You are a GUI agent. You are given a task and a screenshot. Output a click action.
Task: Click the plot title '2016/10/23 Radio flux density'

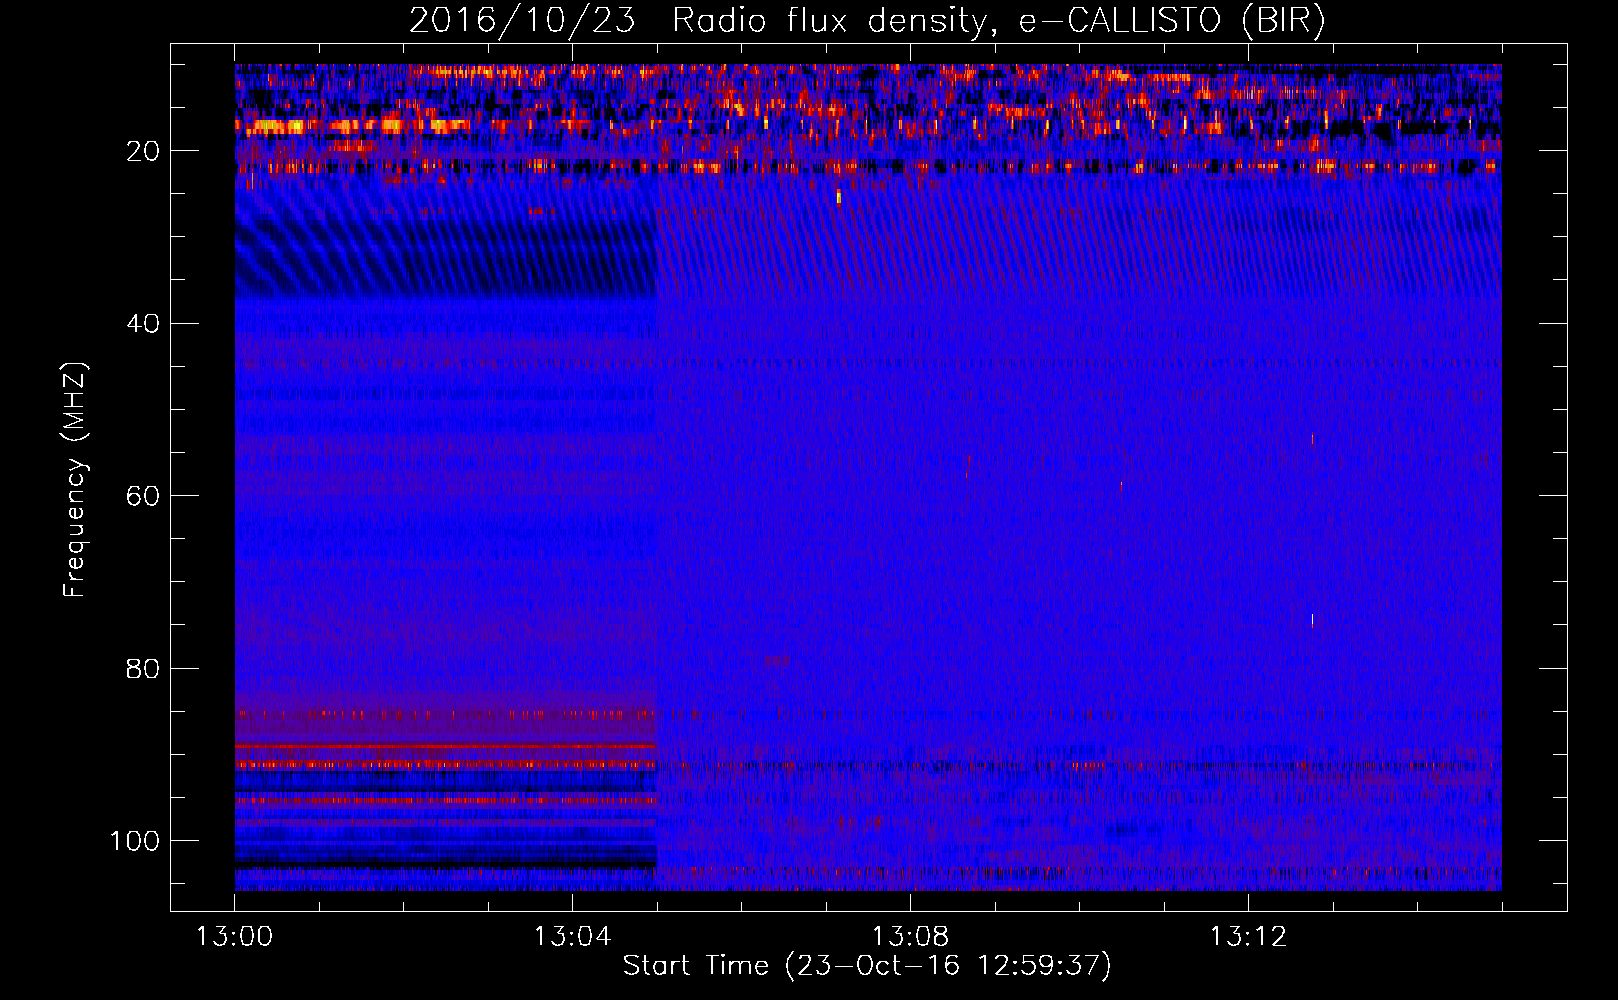(867, 20)
